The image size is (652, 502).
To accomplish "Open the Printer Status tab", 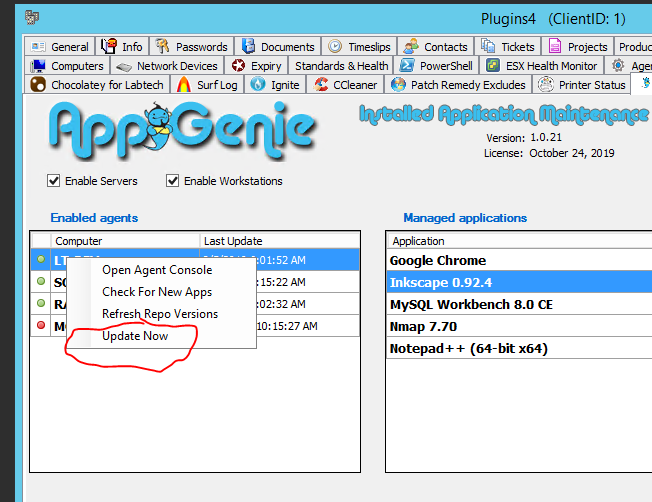I will click(582, 85).
